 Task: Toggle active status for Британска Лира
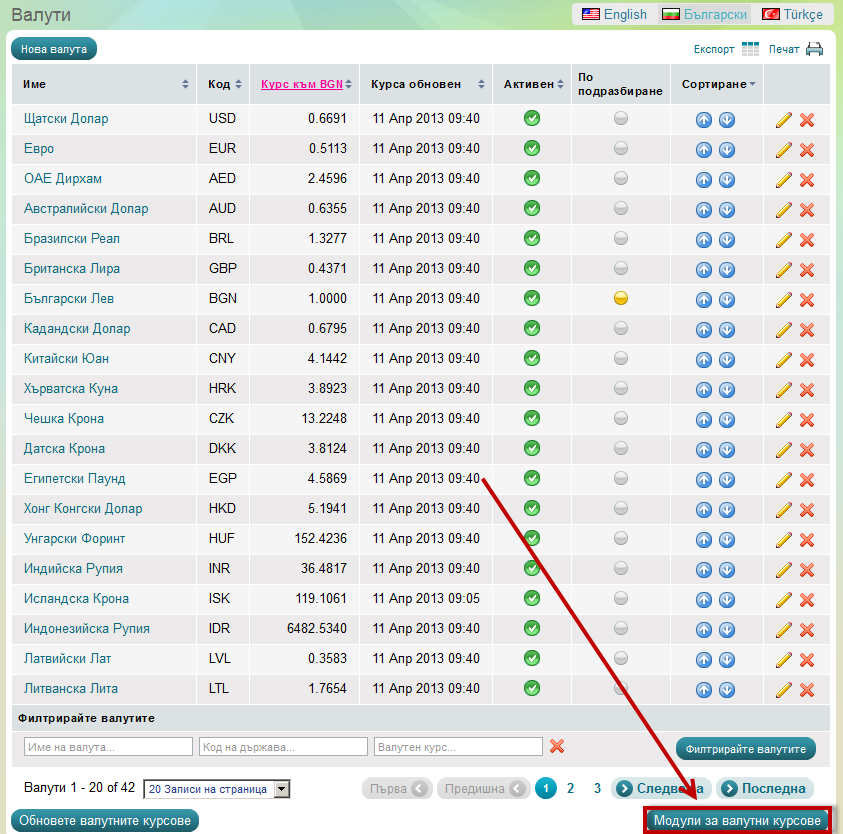(x=532, y=268)
